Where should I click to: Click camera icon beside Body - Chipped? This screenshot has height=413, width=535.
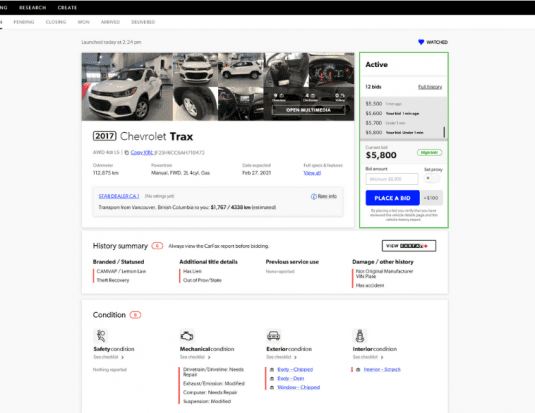pos(272,370)
